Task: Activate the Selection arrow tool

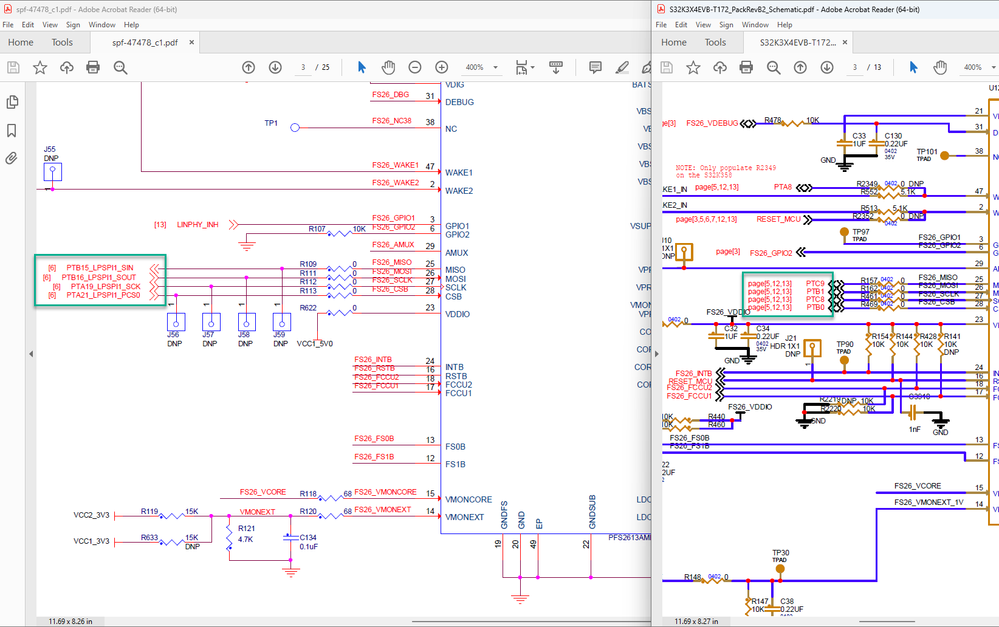Action: [361, 67]
